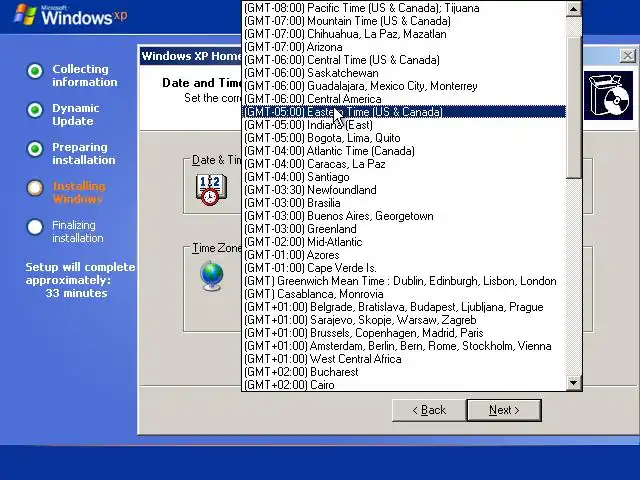640x480 pixels.
Task: Go to the Next setup page
Action: click(x=504, y=410)
